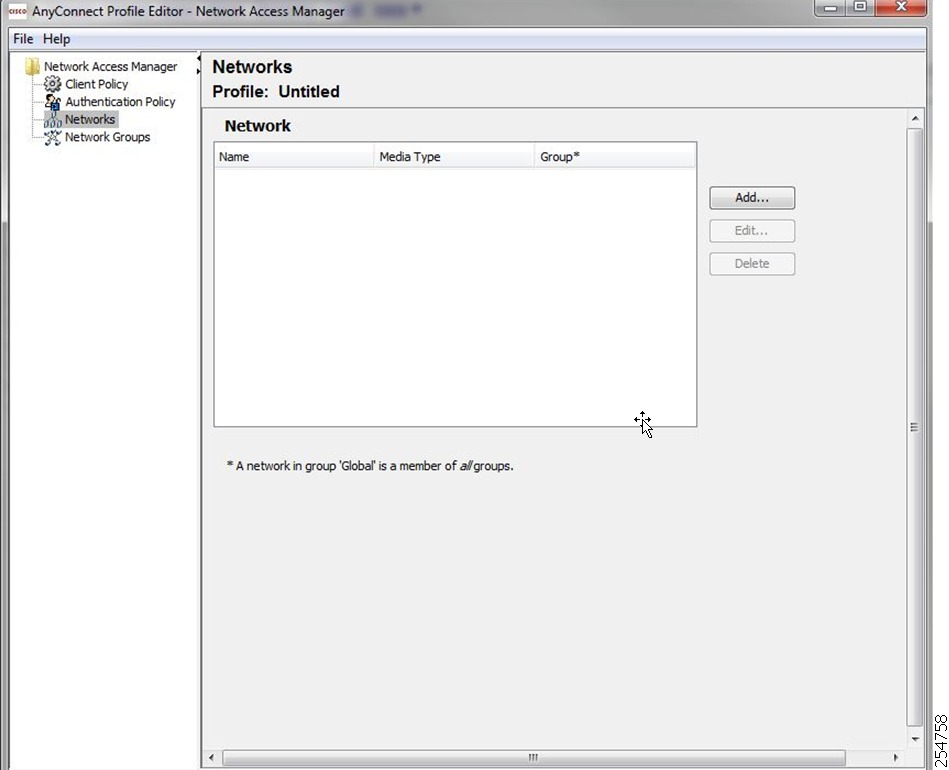Screen dimensions: 949x770
Task: Click the Add... button
Action: point(752,198)
